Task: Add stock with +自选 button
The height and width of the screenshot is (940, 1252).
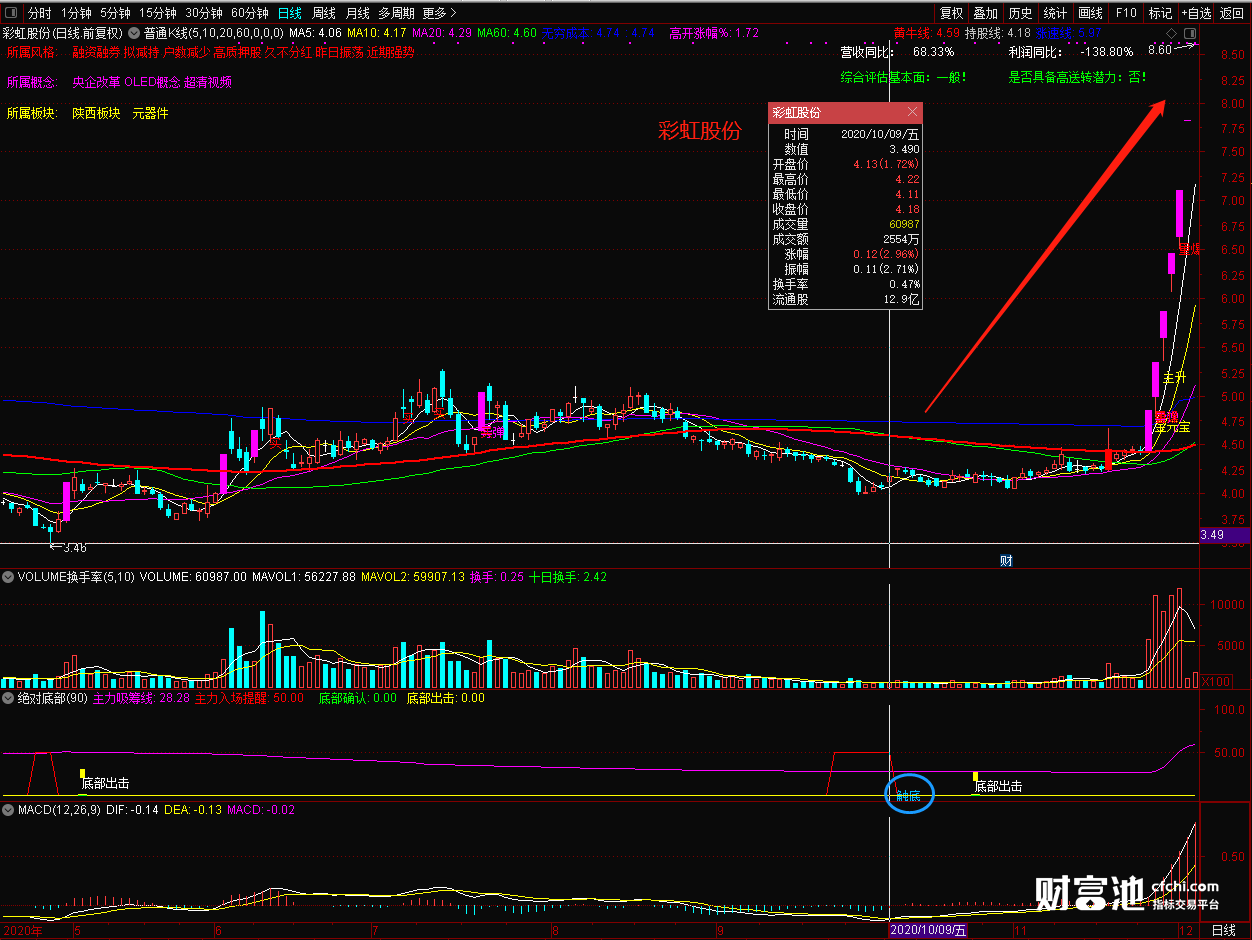Action: tap(1196, 13)
